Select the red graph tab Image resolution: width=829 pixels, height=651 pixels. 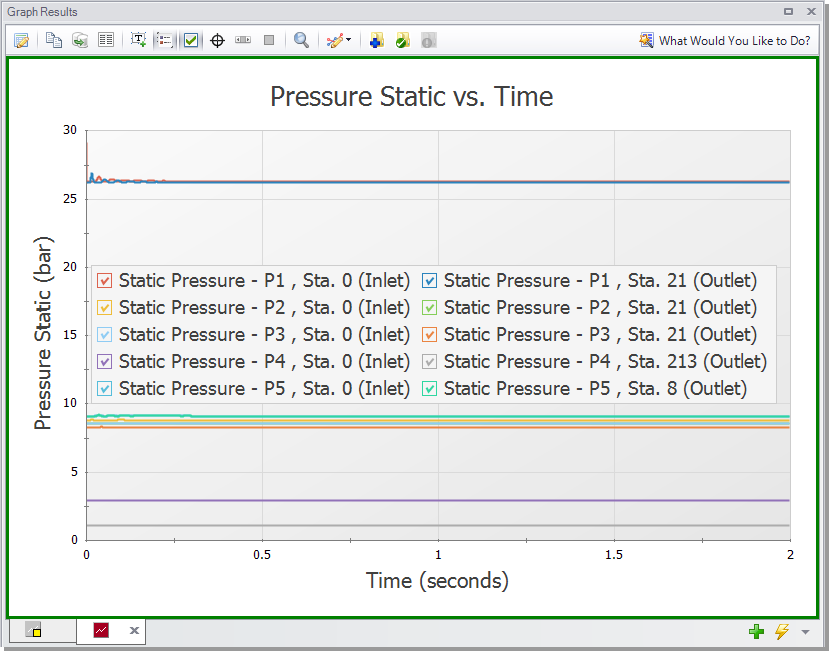[101, 630]
